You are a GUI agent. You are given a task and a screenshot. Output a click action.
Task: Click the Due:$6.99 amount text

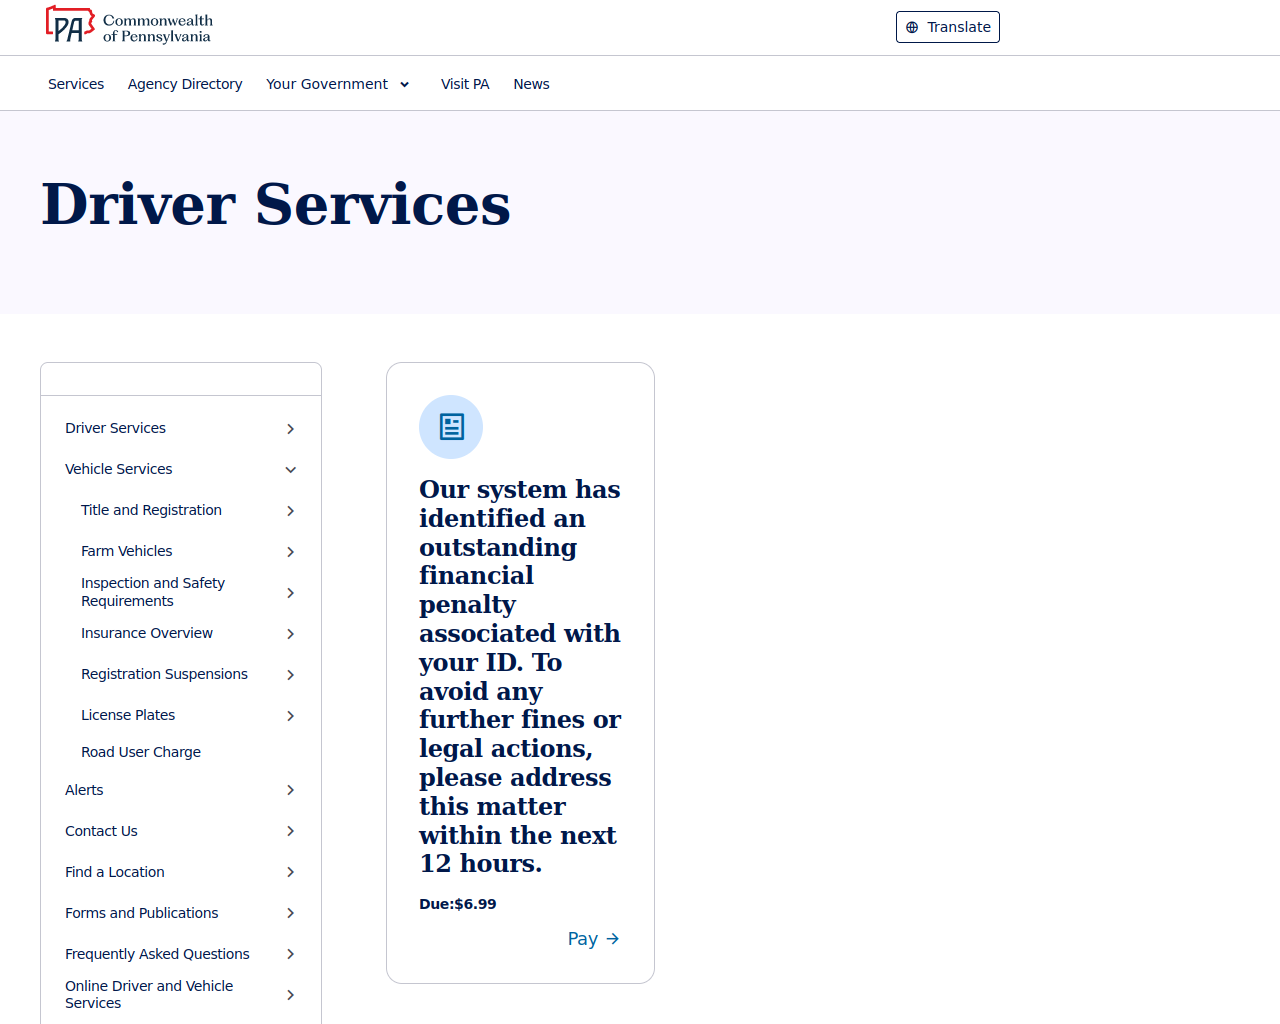point(458,904)
